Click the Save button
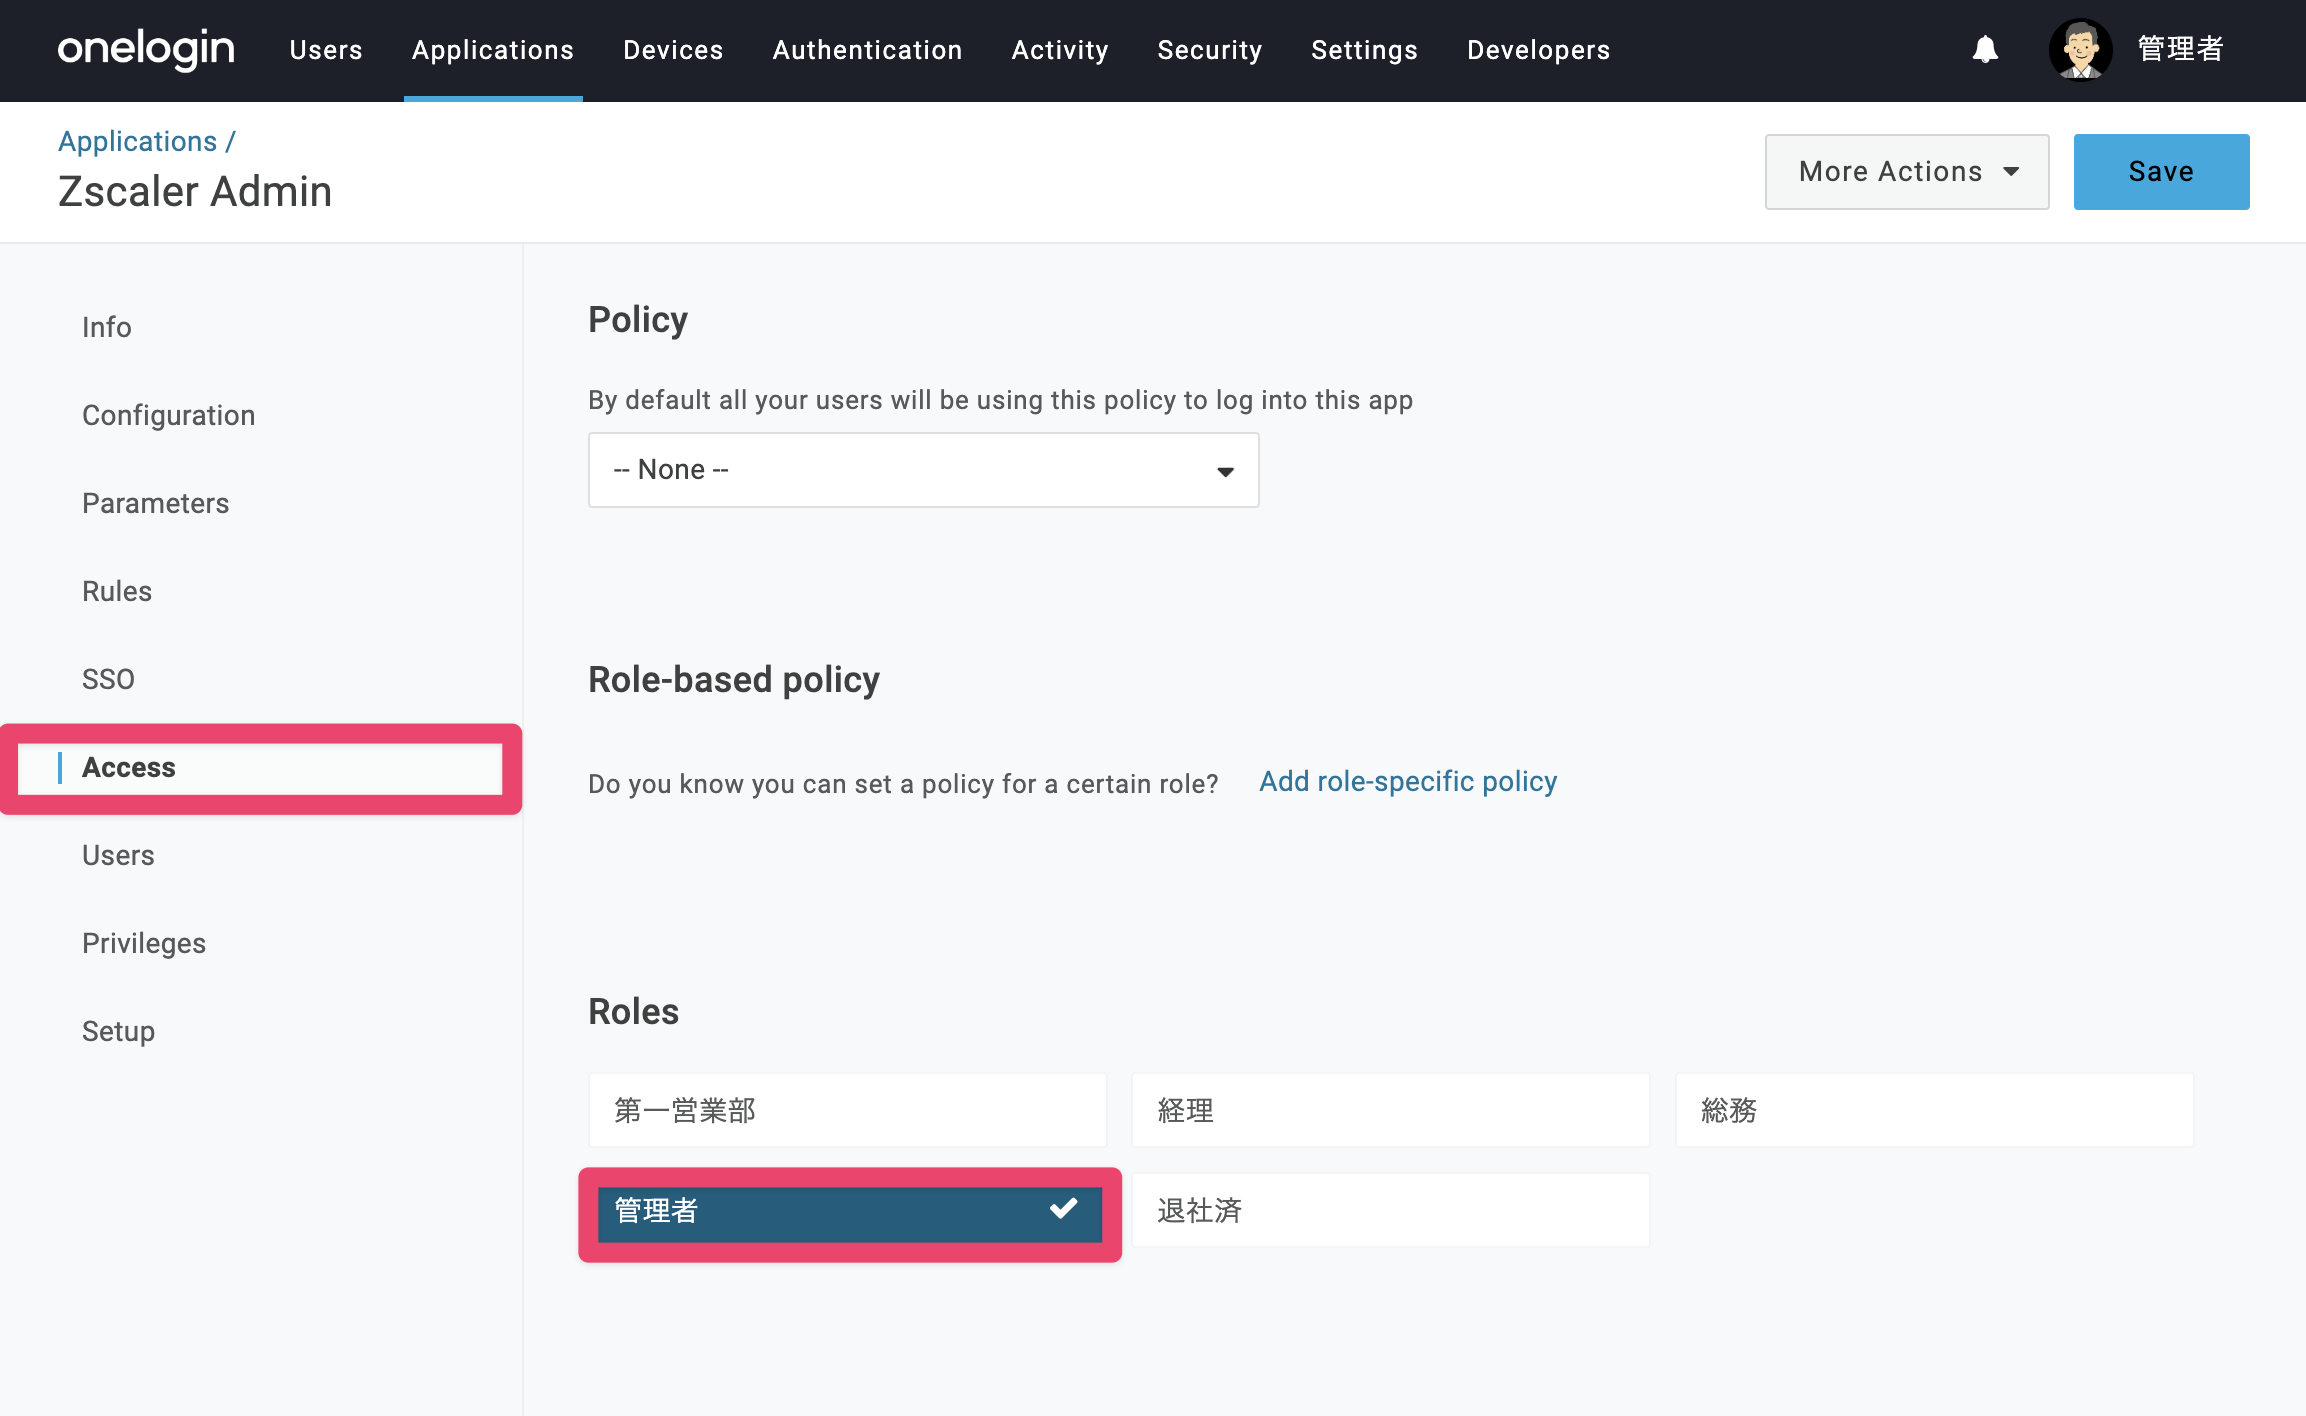2306x1416 pixels. (2161, 172)
